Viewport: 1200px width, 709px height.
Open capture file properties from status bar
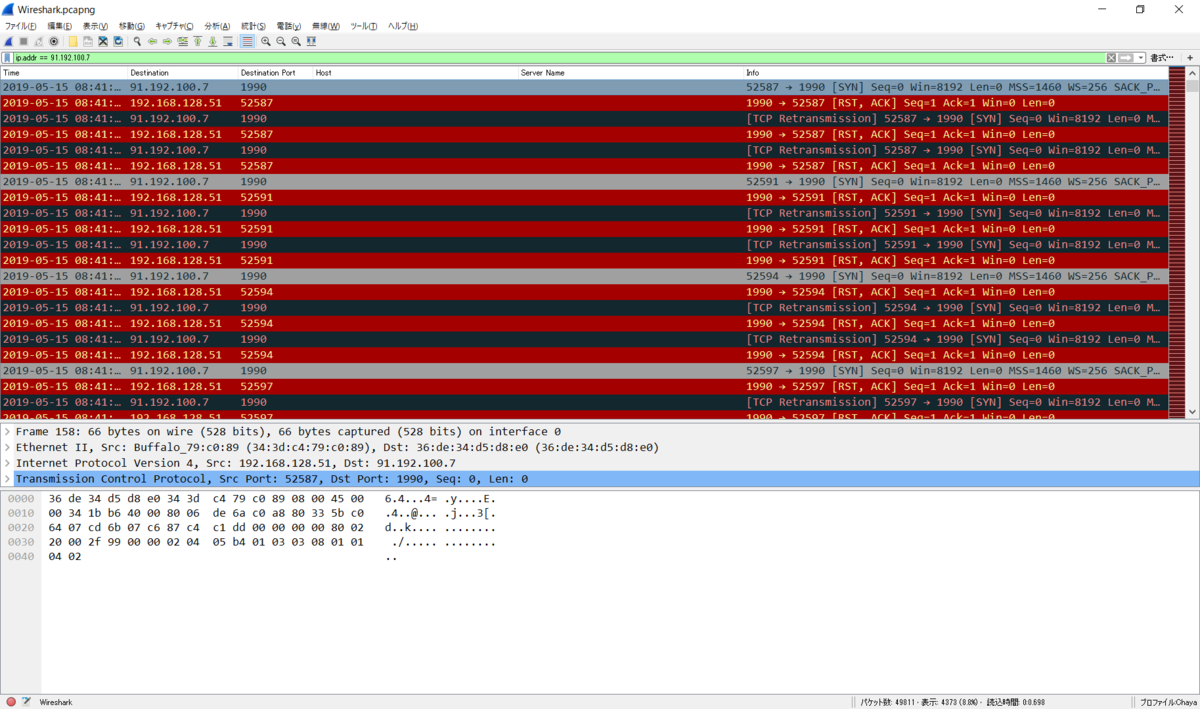click(26, 702)
